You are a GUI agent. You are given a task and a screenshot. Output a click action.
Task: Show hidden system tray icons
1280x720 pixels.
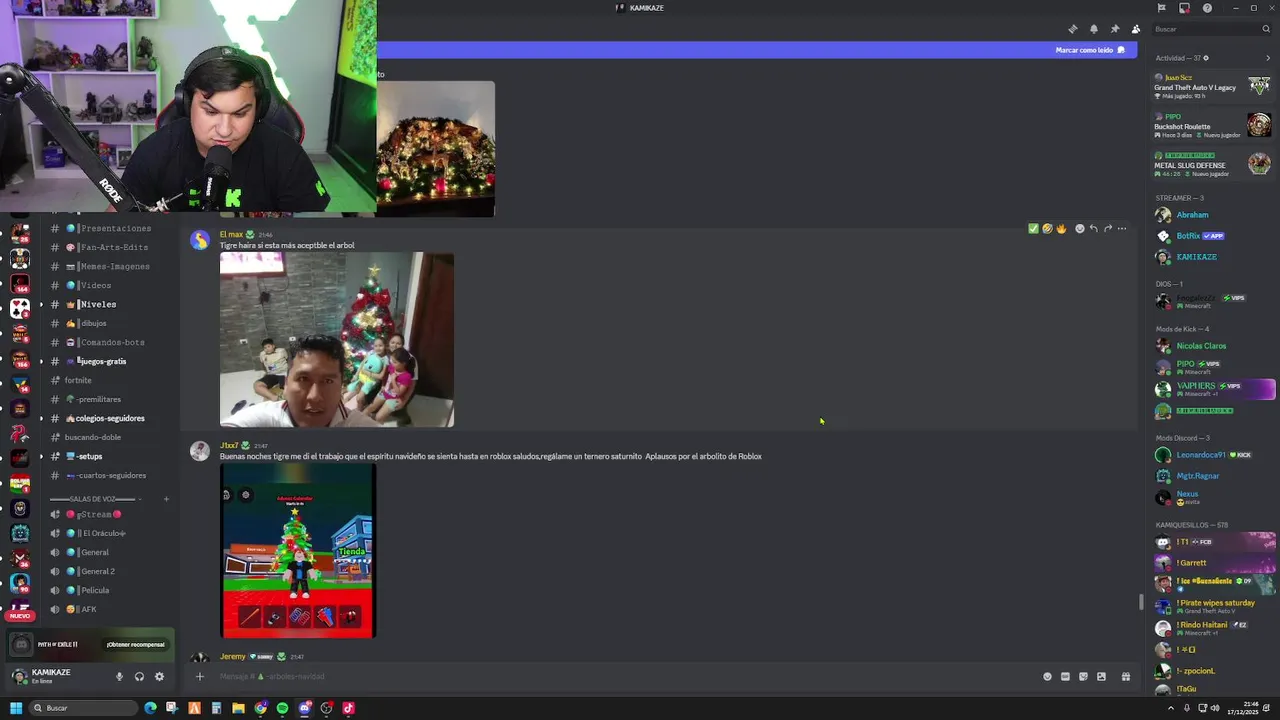coord(1171,708)
